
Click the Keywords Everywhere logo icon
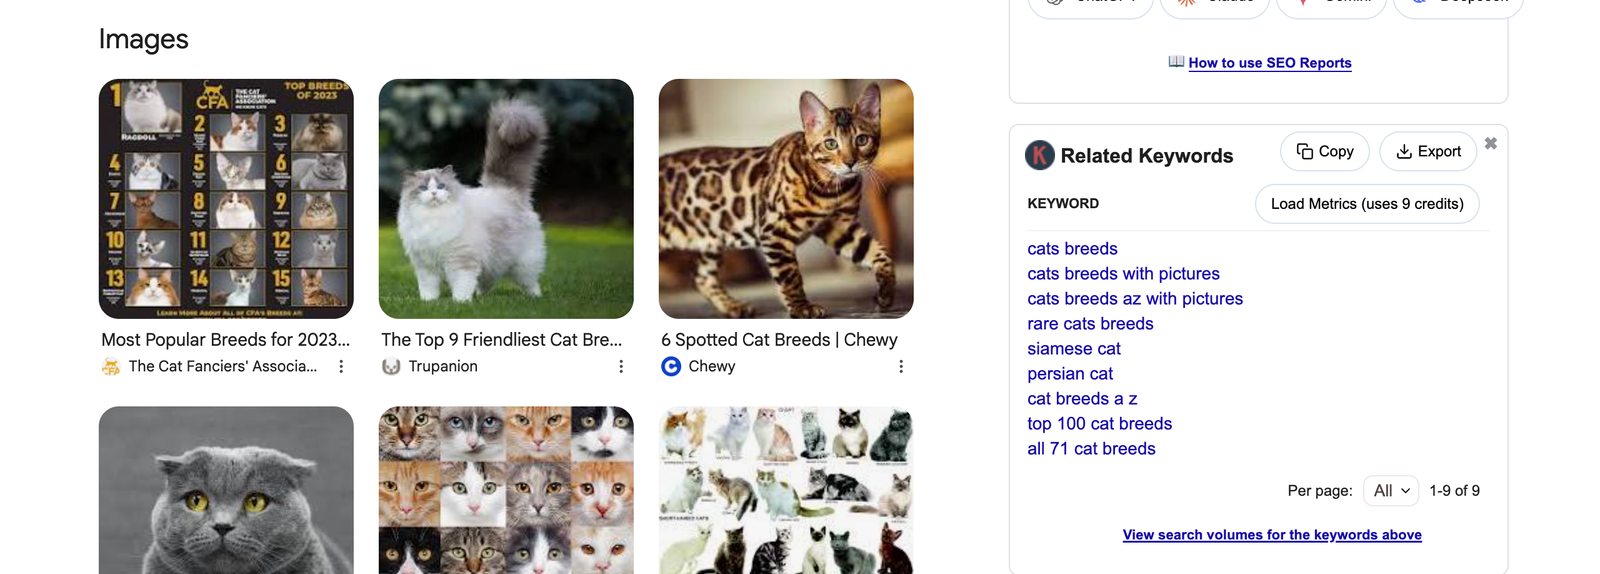tap(1040, 155)
